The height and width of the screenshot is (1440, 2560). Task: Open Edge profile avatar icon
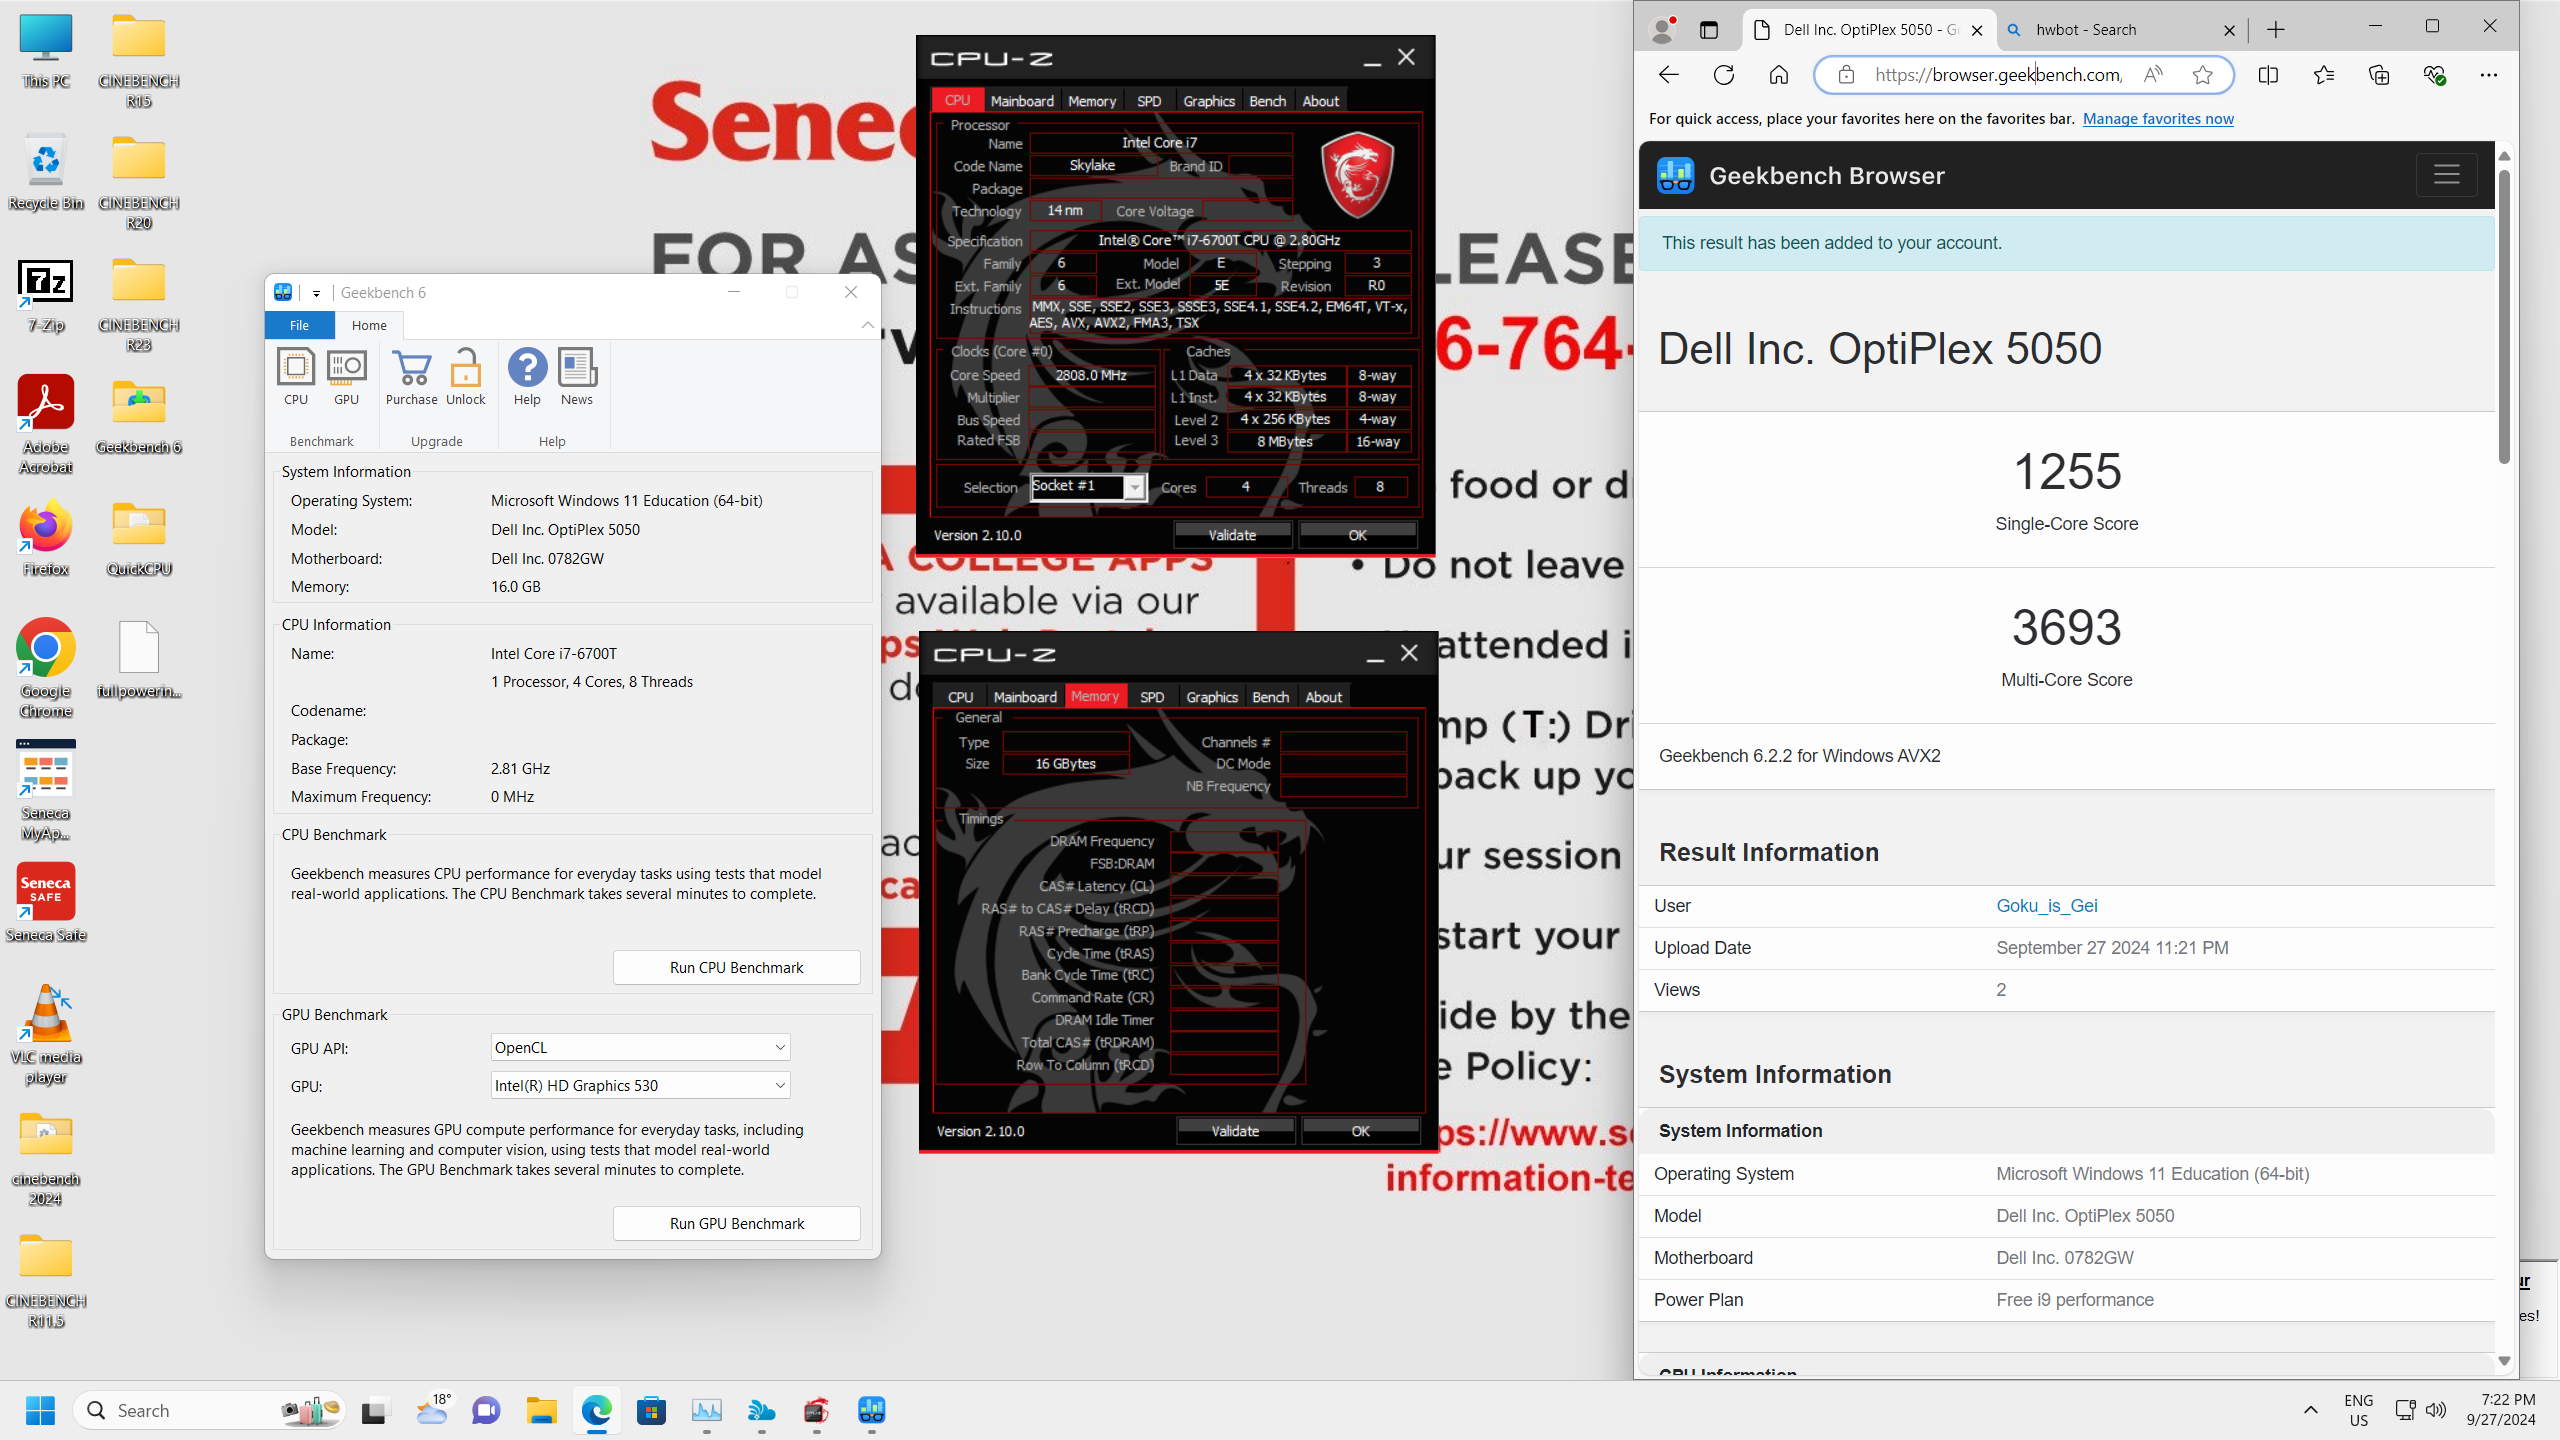[x=1663, y=30]
